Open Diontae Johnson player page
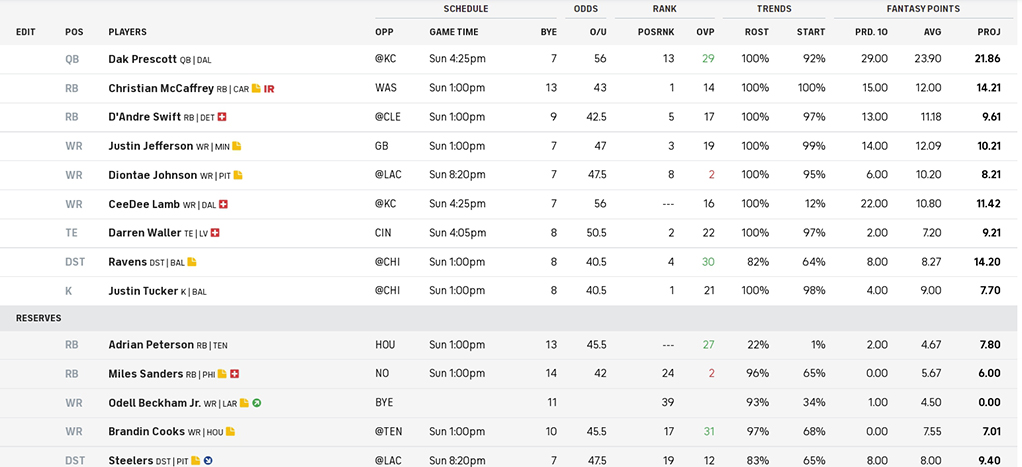This screenshot has height=467, width=1022. coord(153,175)
